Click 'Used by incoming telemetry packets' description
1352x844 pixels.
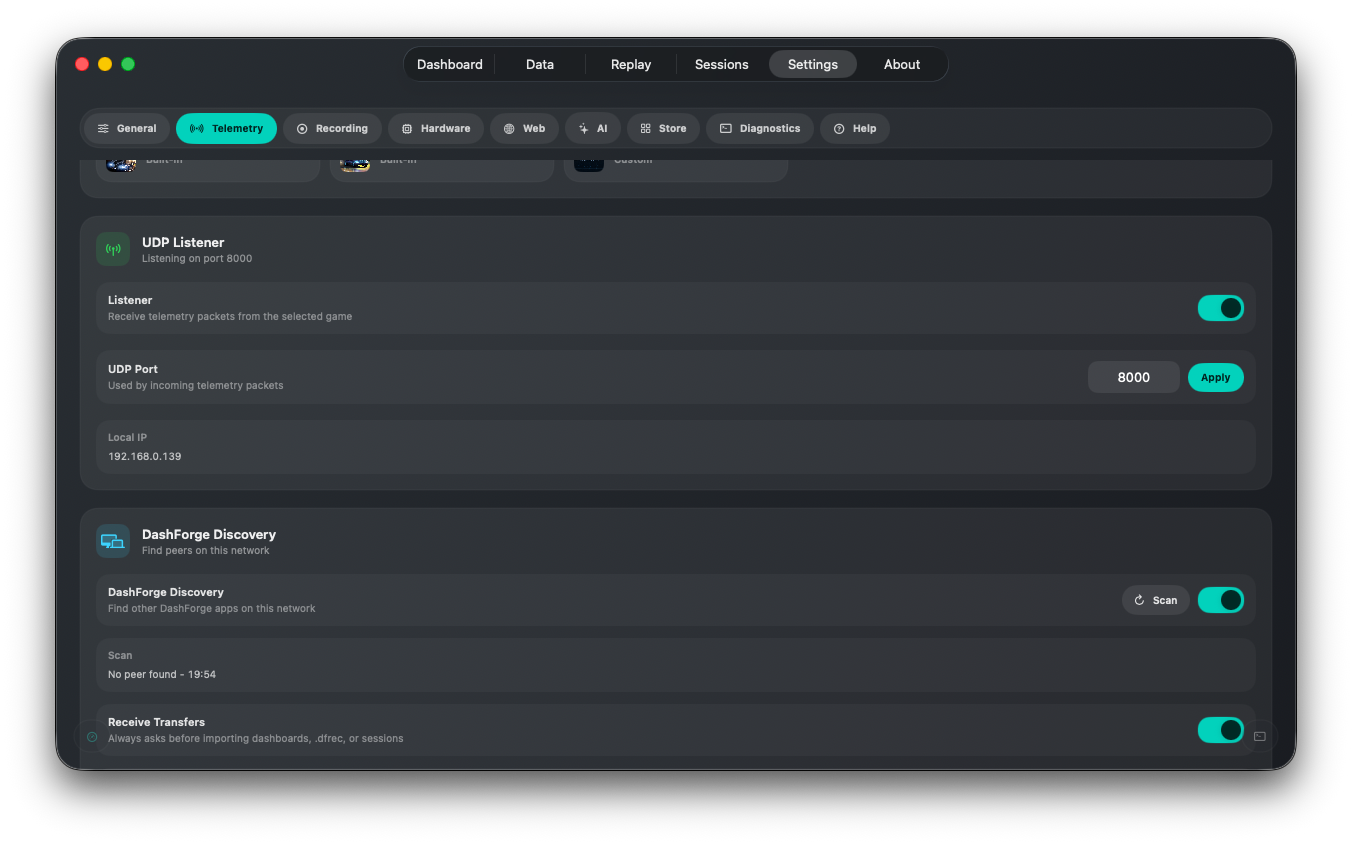coord(196,385)
